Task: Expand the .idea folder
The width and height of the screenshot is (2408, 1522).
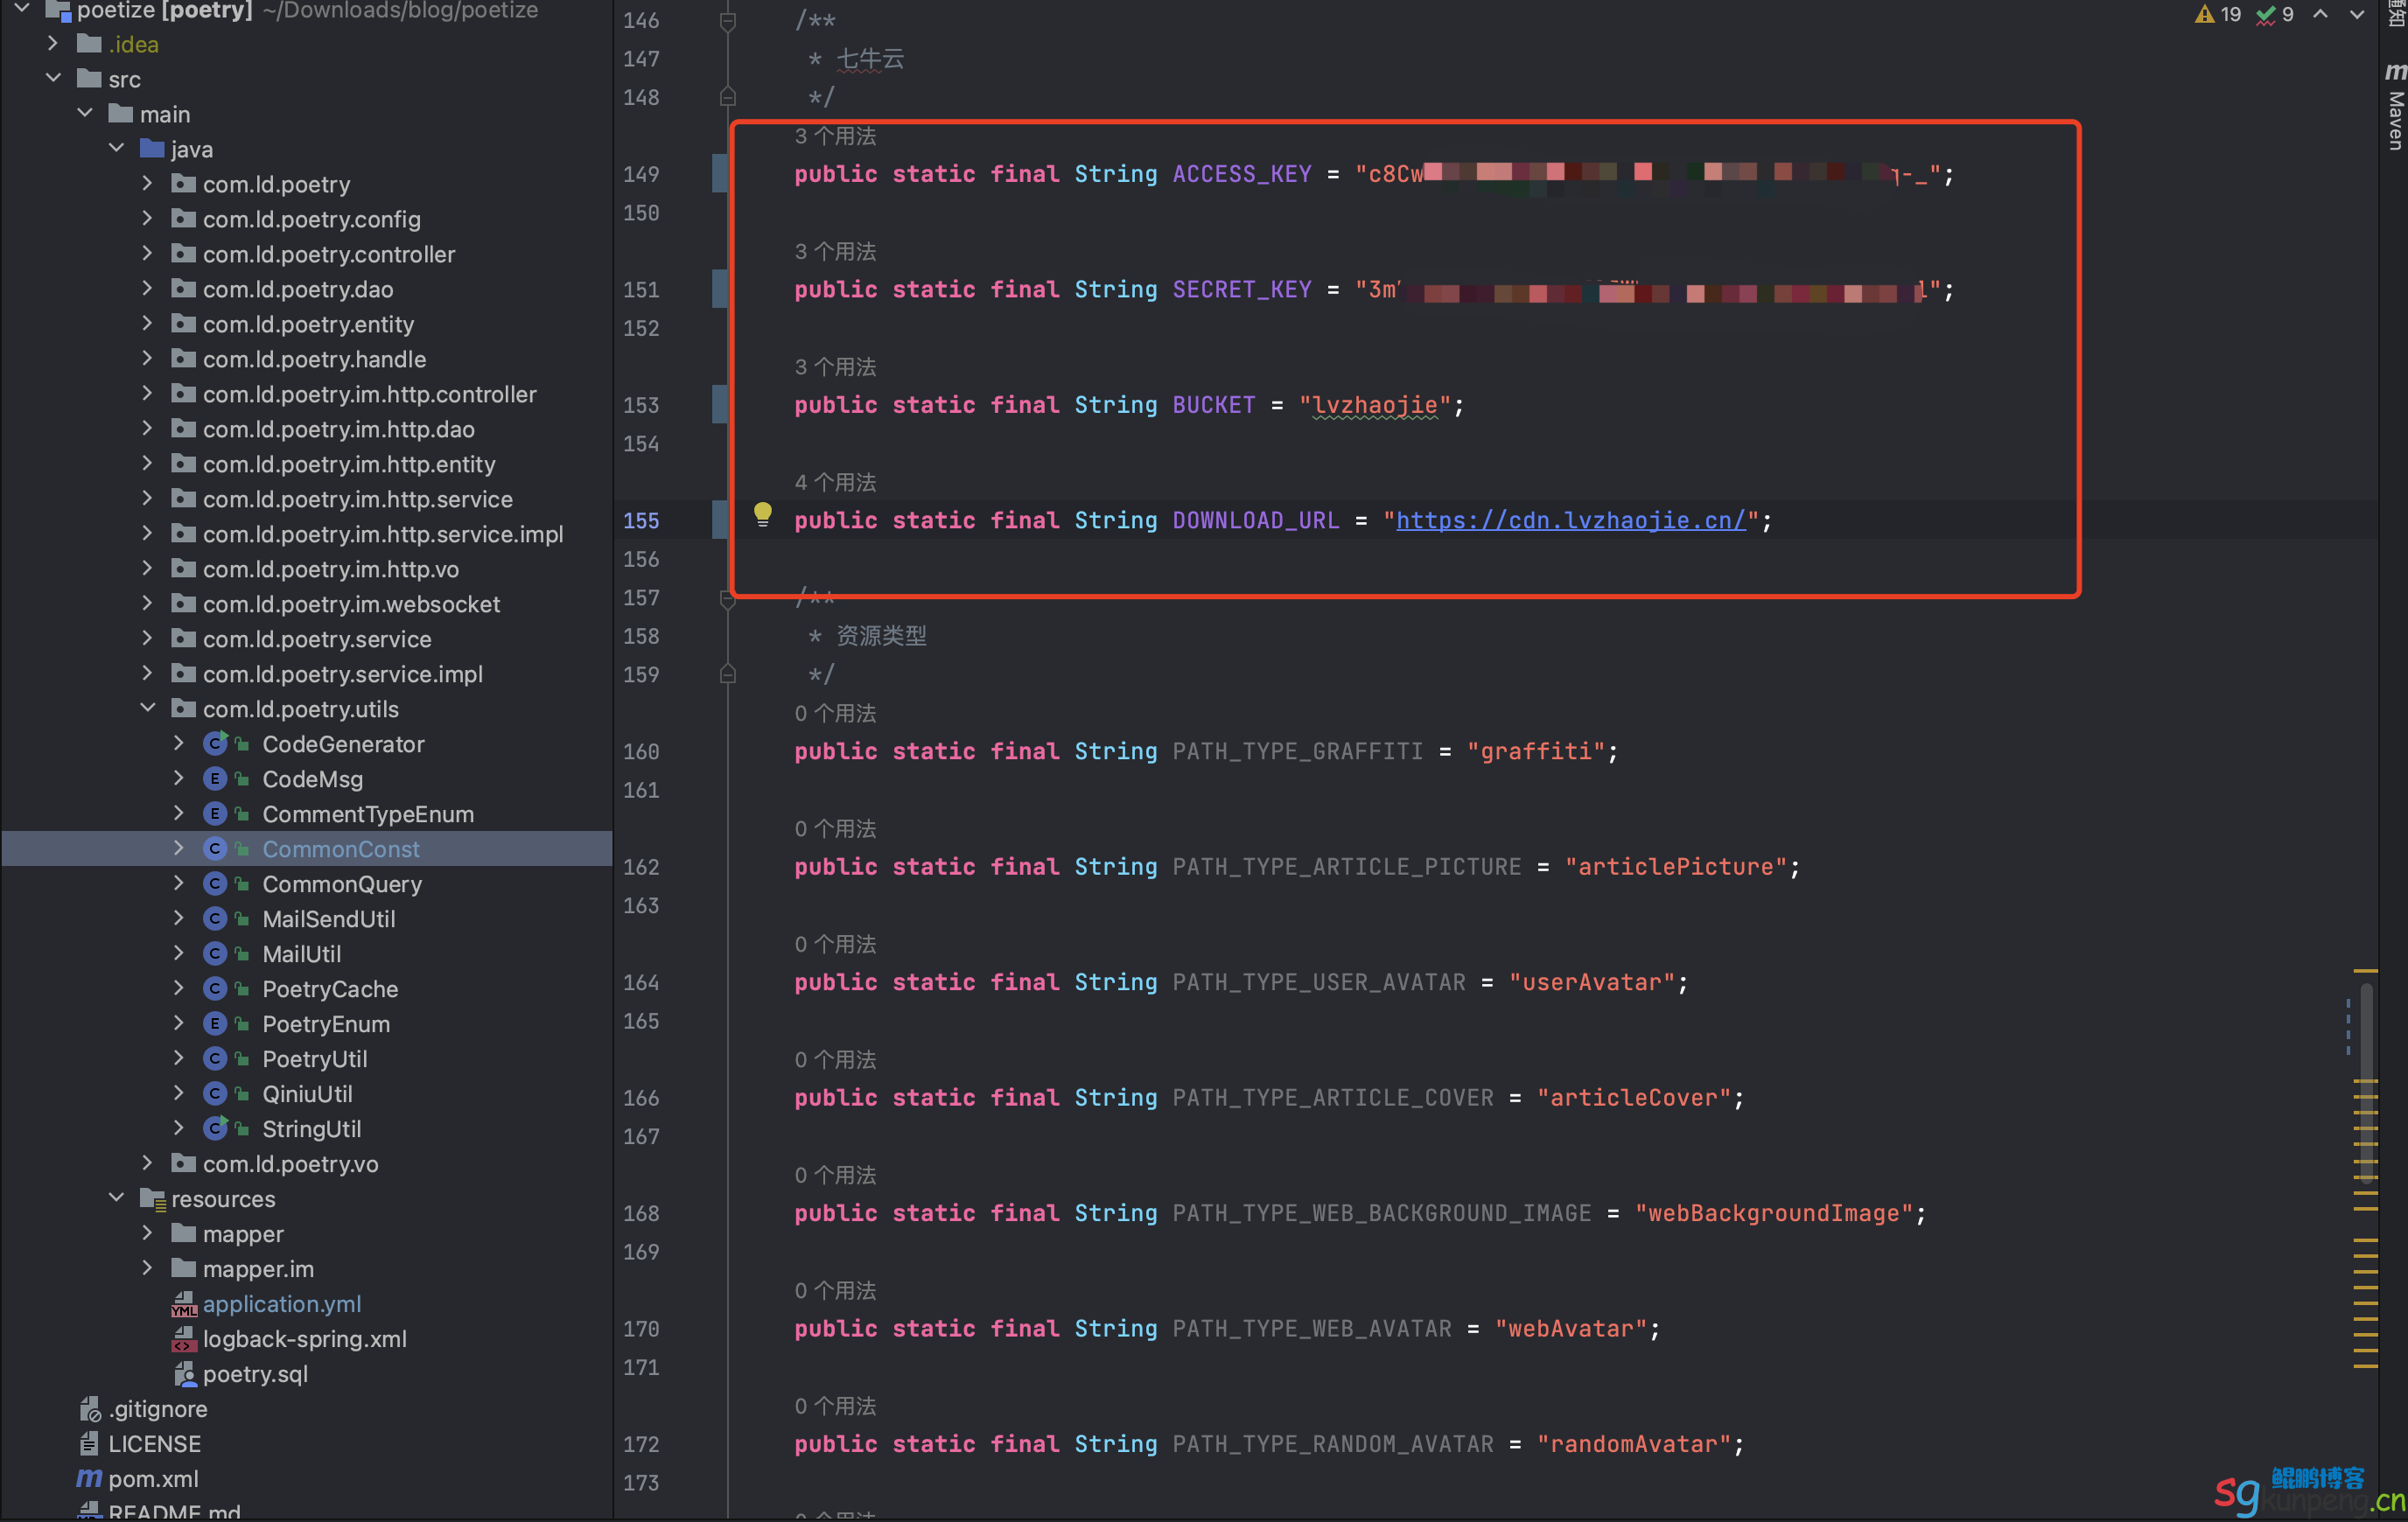Action: [53, 43]
